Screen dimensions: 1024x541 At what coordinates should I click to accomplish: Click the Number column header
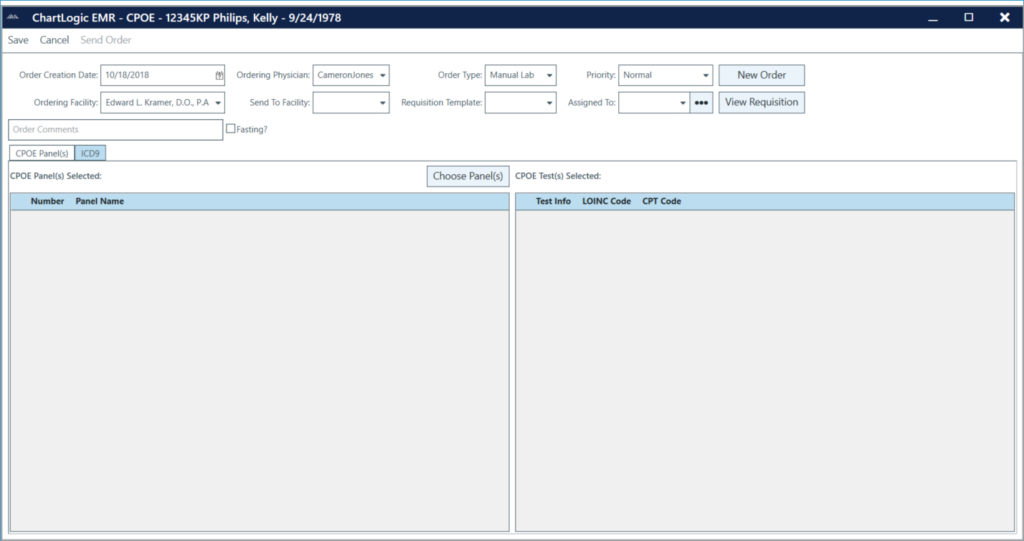point(47,201)
